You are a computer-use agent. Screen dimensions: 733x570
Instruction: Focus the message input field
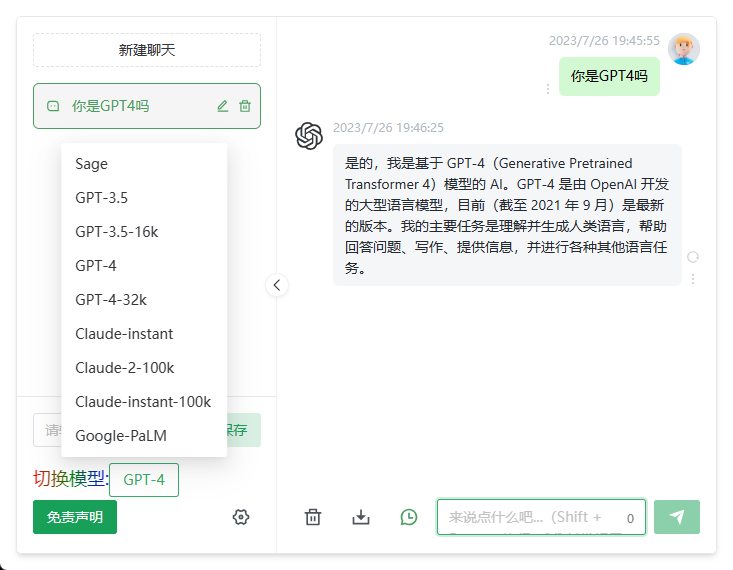point(541,517)
